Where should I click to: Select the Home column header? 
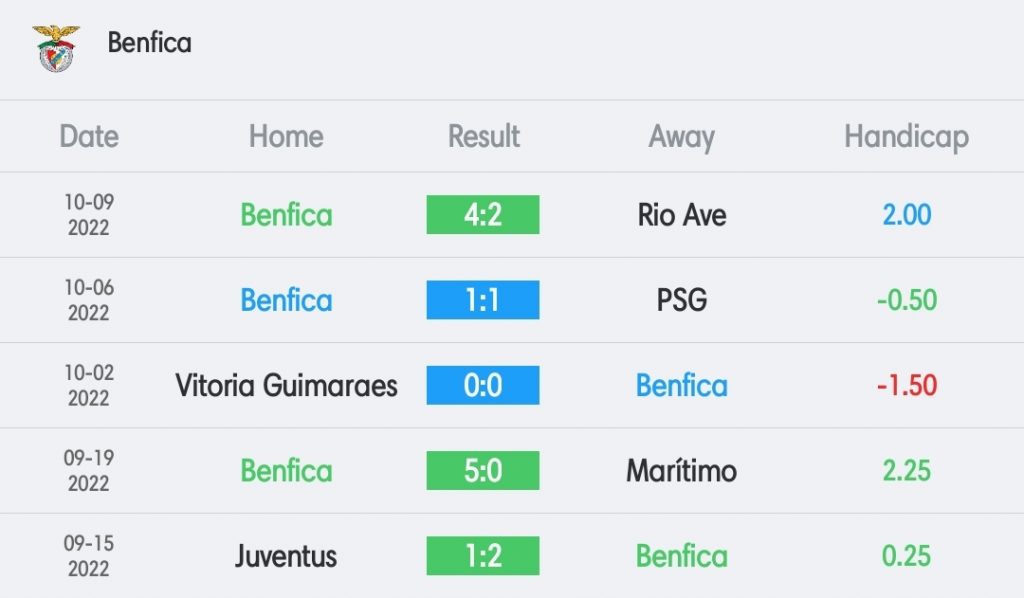point(286,136)
